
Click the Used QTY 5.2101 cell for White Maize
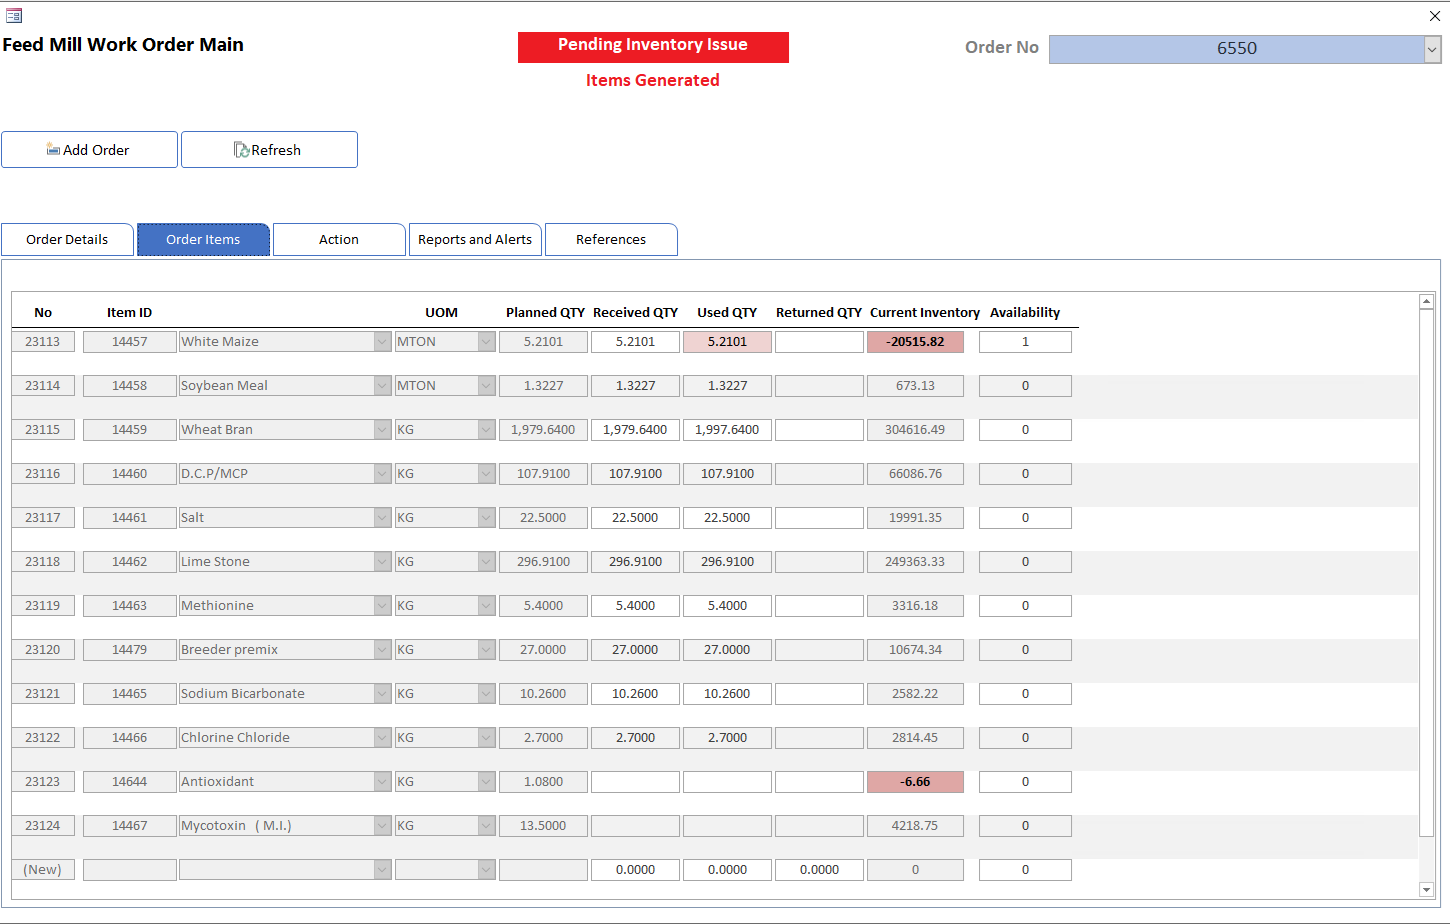point(727,342)
